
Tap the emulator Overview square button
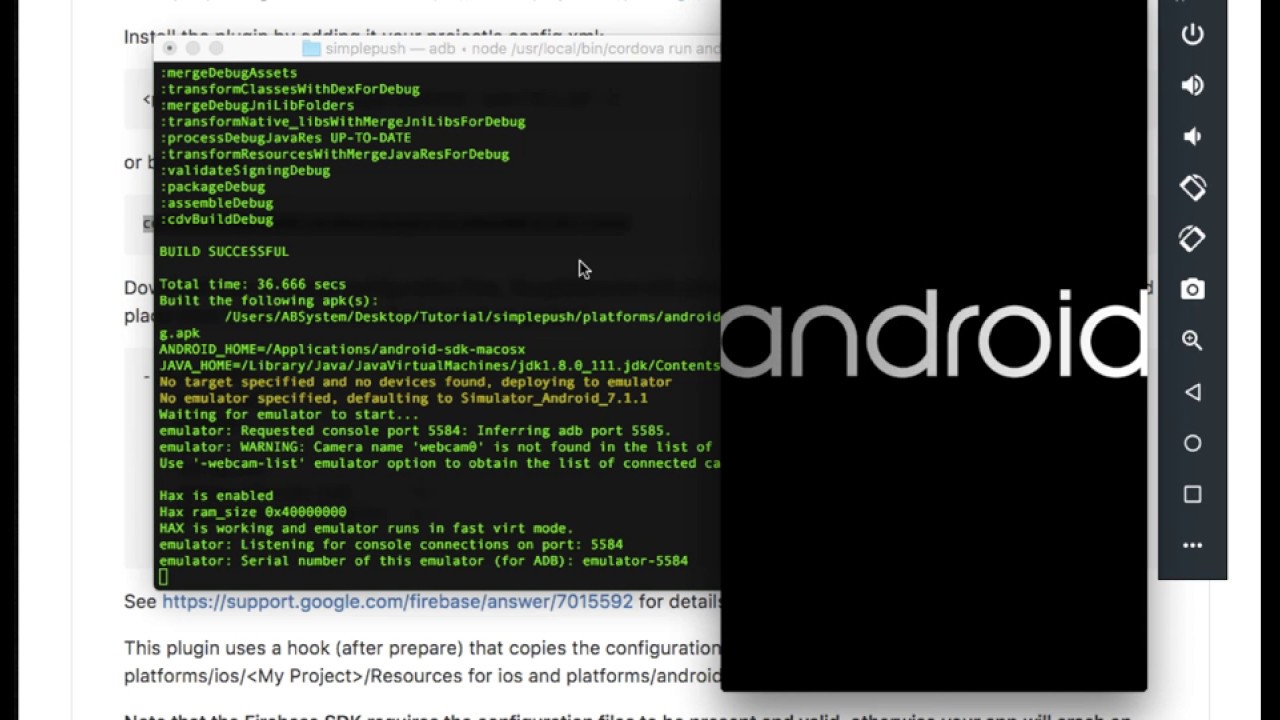pyautogui.click(x=1192, y=494)
